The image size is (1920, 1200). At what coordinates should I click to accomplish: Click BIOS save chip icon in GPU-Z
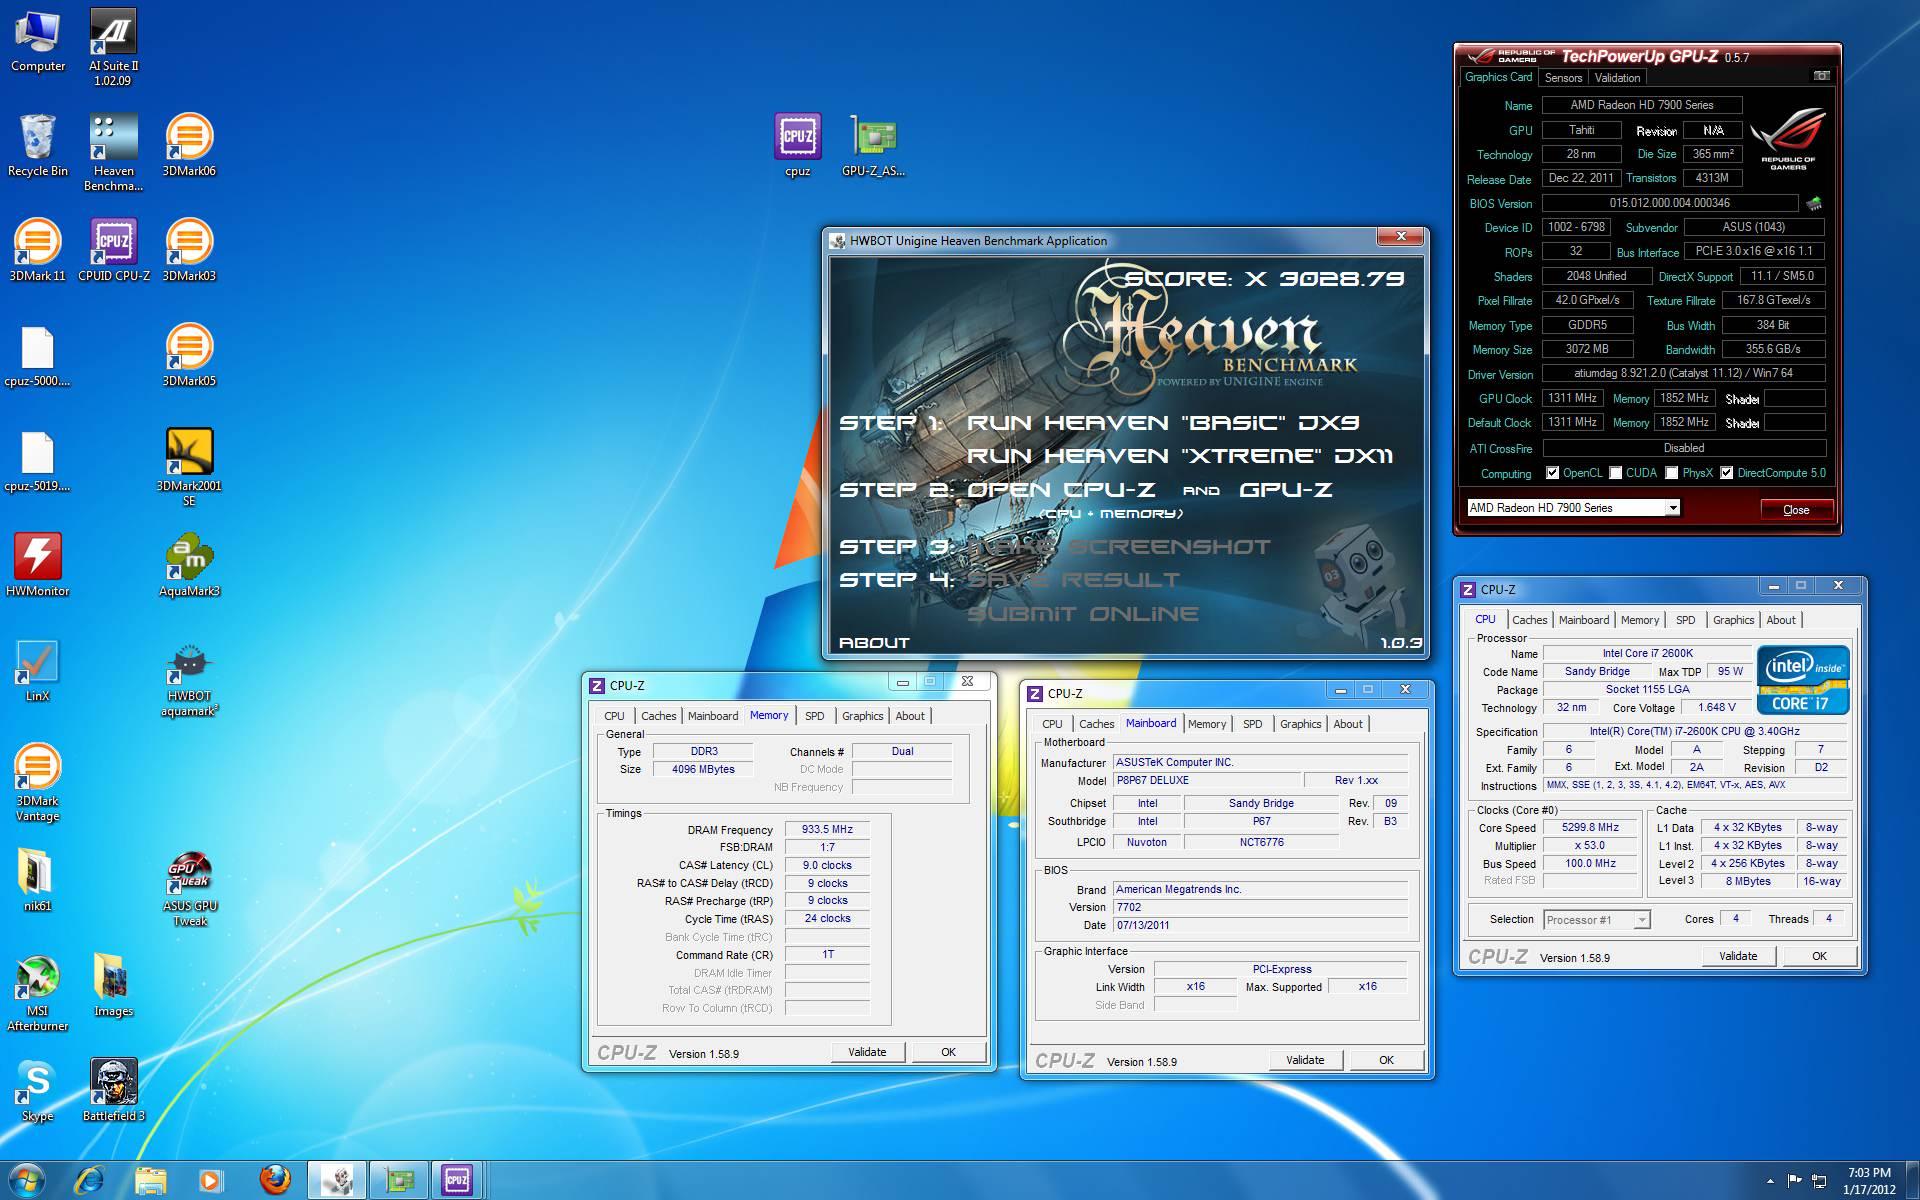(1814, 203)
